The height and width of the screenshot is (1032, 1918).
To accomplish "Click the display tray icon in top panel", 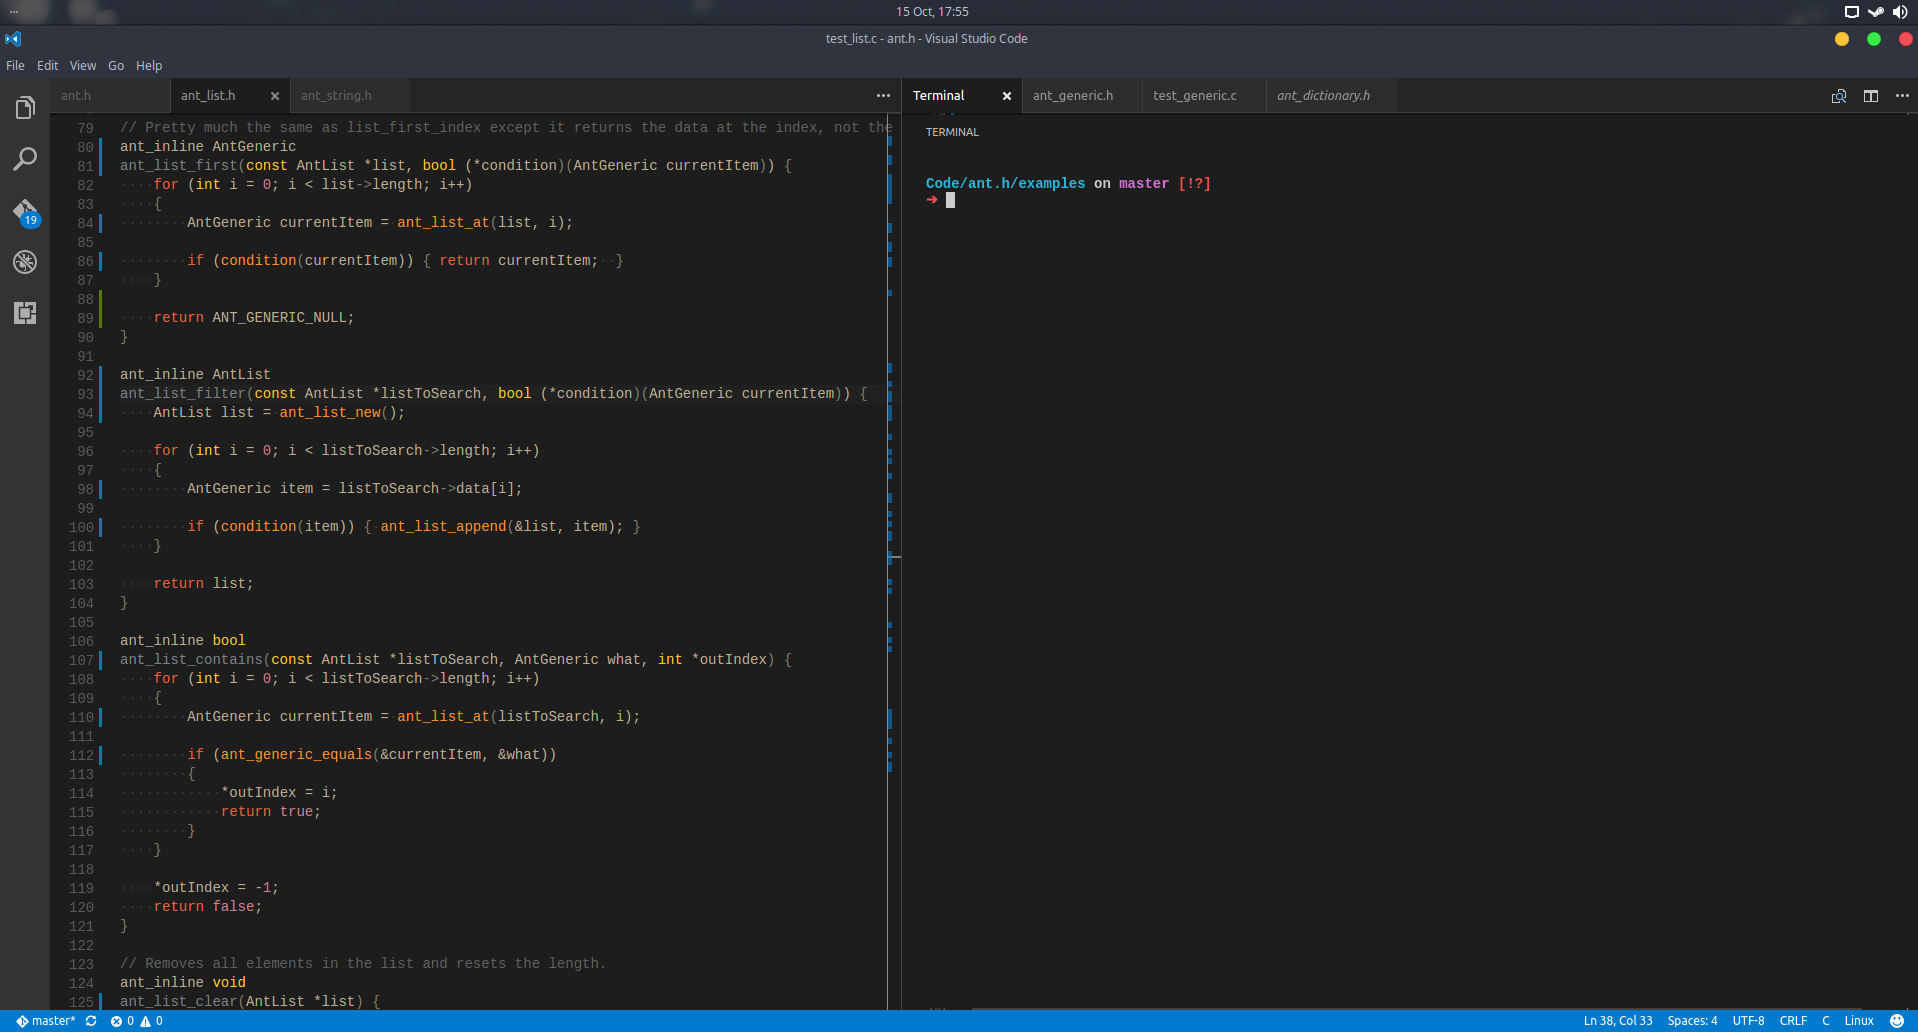I will tap(1851, 12).
